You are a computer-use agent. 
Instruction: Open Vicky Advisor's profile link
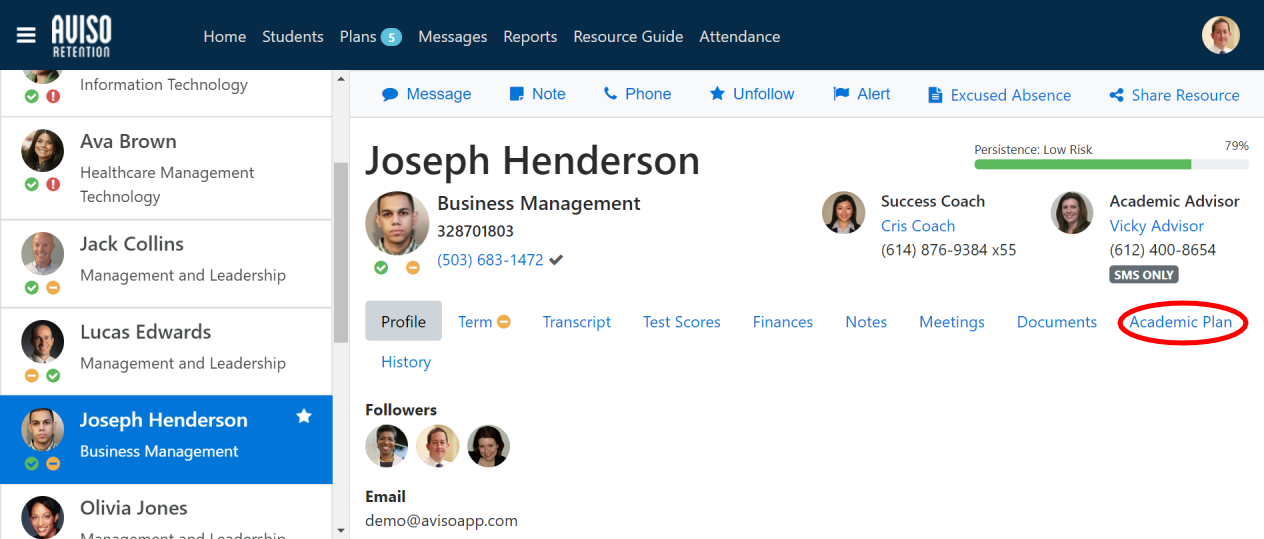tap(1157, 226)
